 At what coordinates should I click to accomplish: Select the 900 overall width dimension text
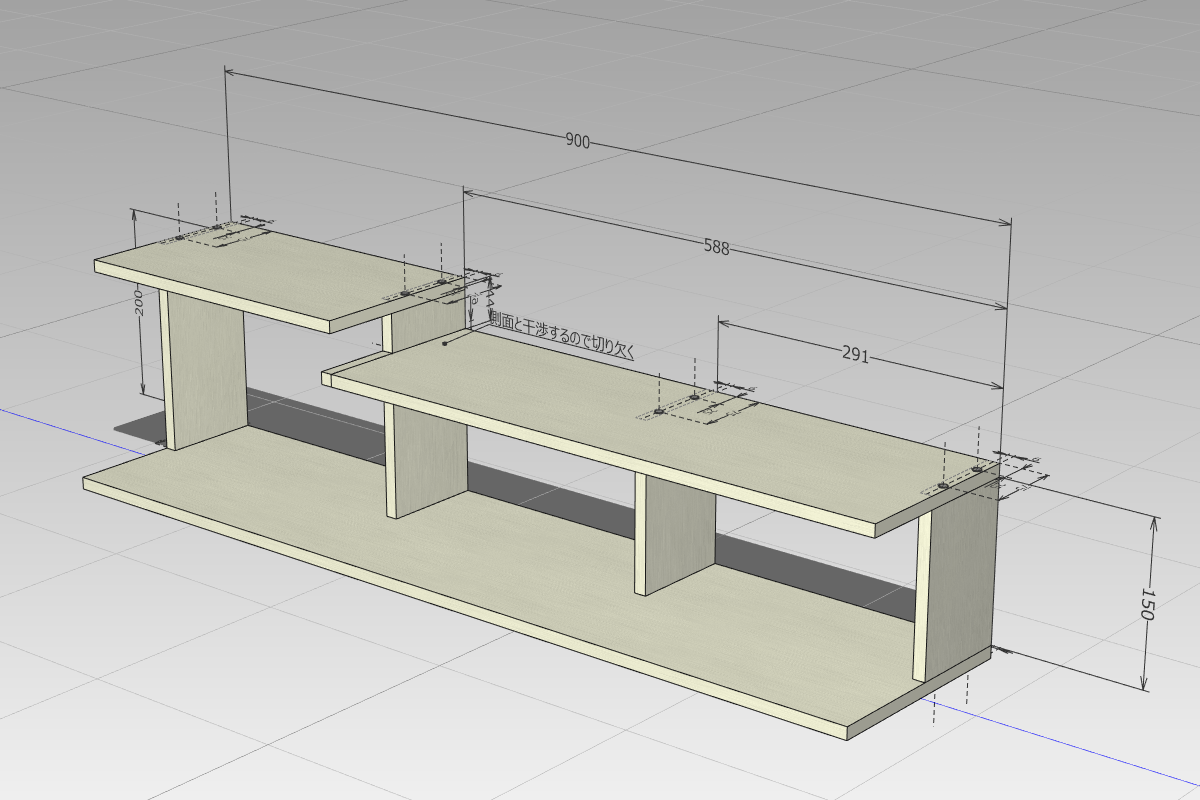point(577,142)
